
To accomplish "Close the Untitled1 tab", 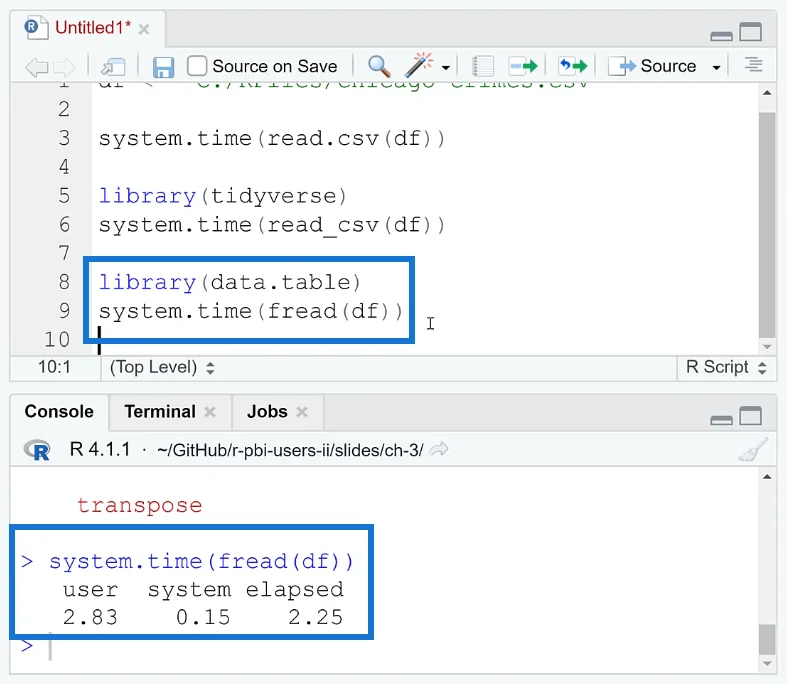I will (144, 29).
